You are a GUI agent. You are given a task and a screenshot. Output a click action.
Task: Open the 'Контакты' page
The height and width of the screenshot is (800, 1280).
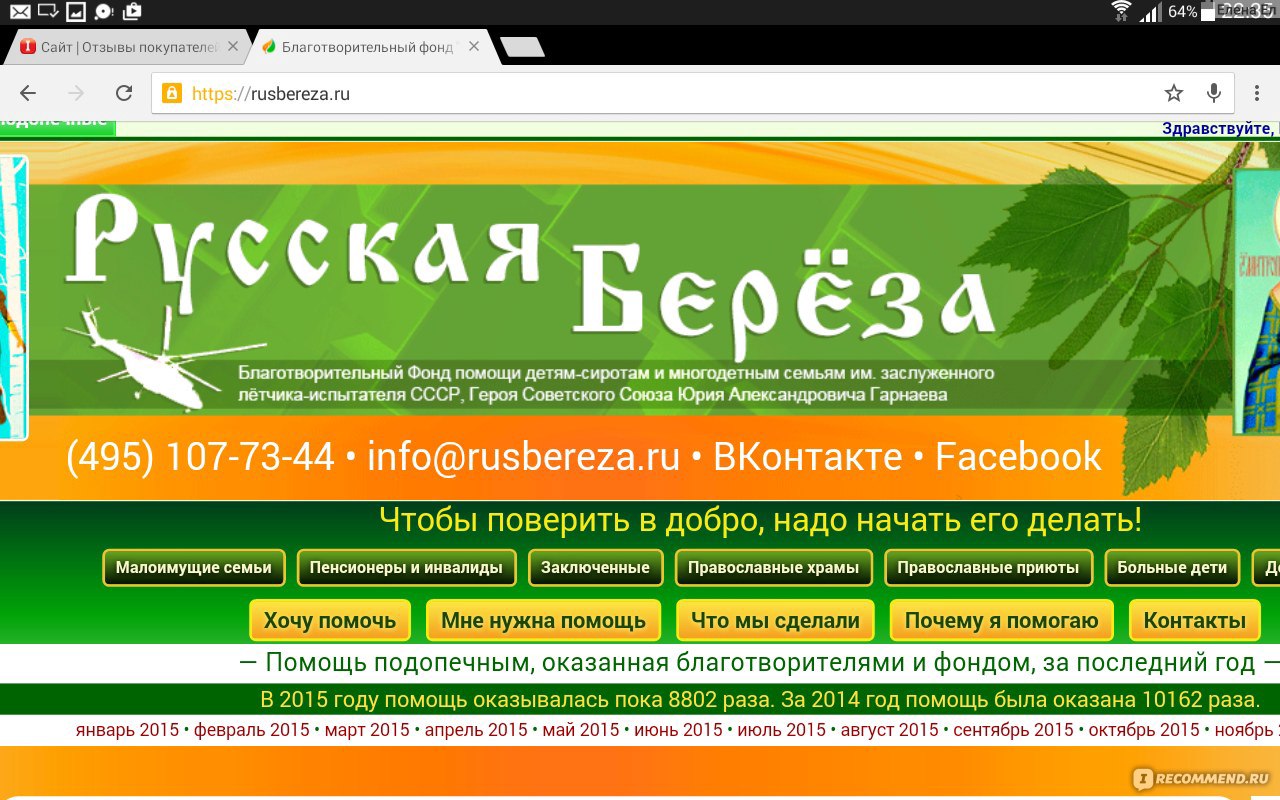[x=1194, y=620]
